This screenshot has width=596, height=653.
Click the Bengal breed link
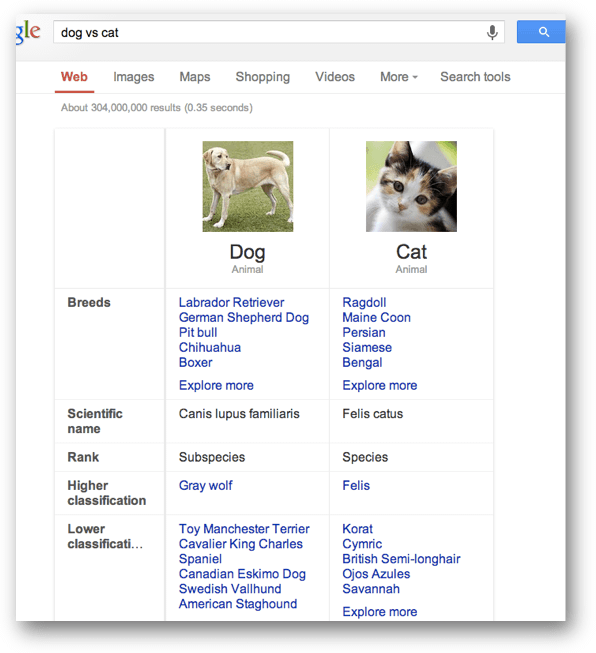point(362,362)
